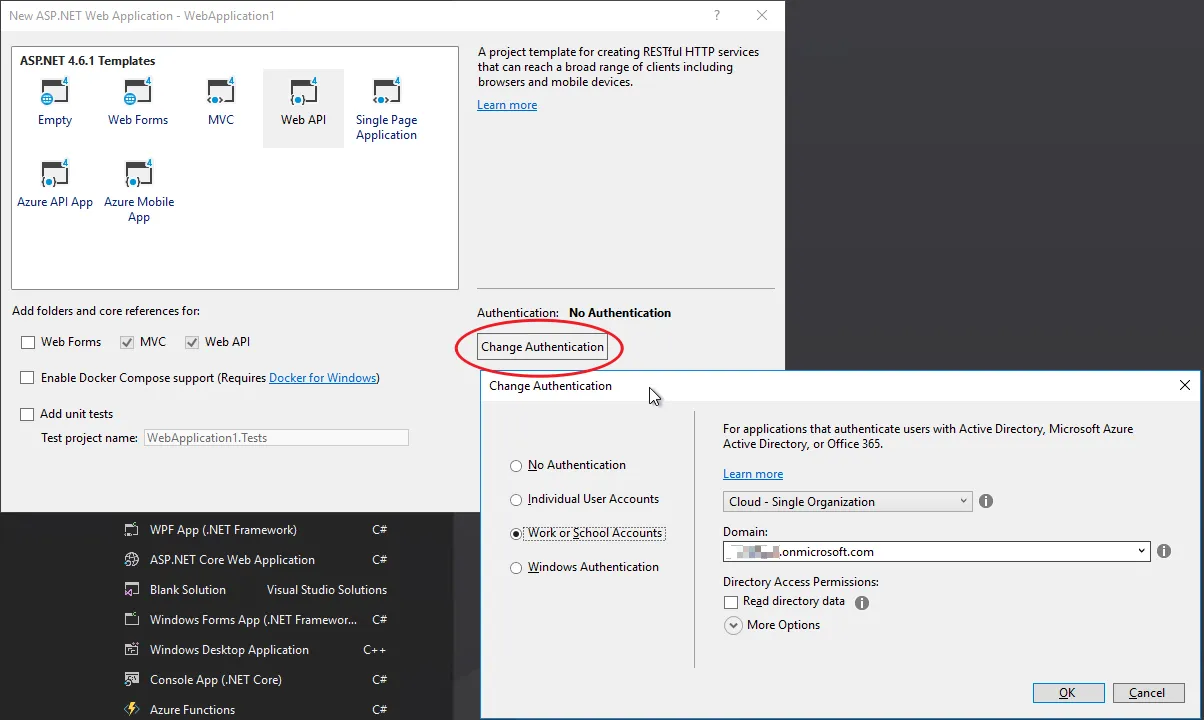This screenshot has height=720, width=1204.
Task: Pick the Web API template icon
Action: (x=303, y=93)
